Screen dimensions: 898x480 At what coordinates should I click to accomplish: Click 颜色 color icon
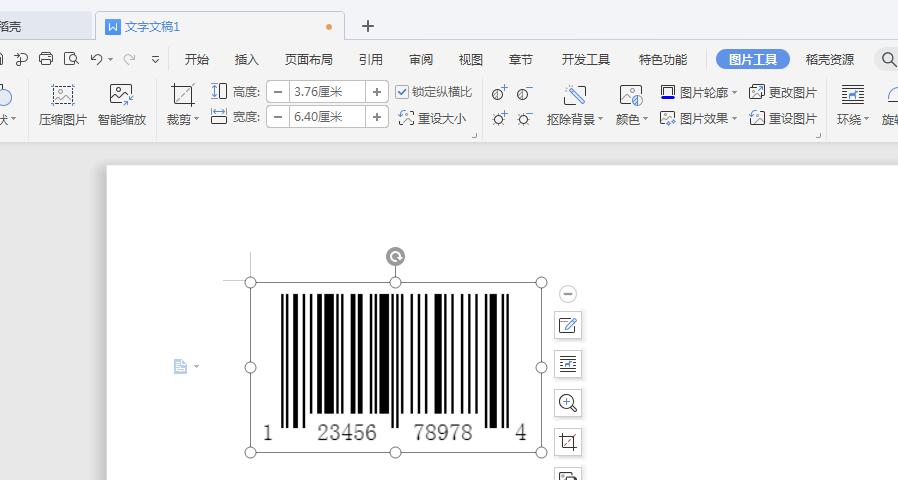click(631, 95)
